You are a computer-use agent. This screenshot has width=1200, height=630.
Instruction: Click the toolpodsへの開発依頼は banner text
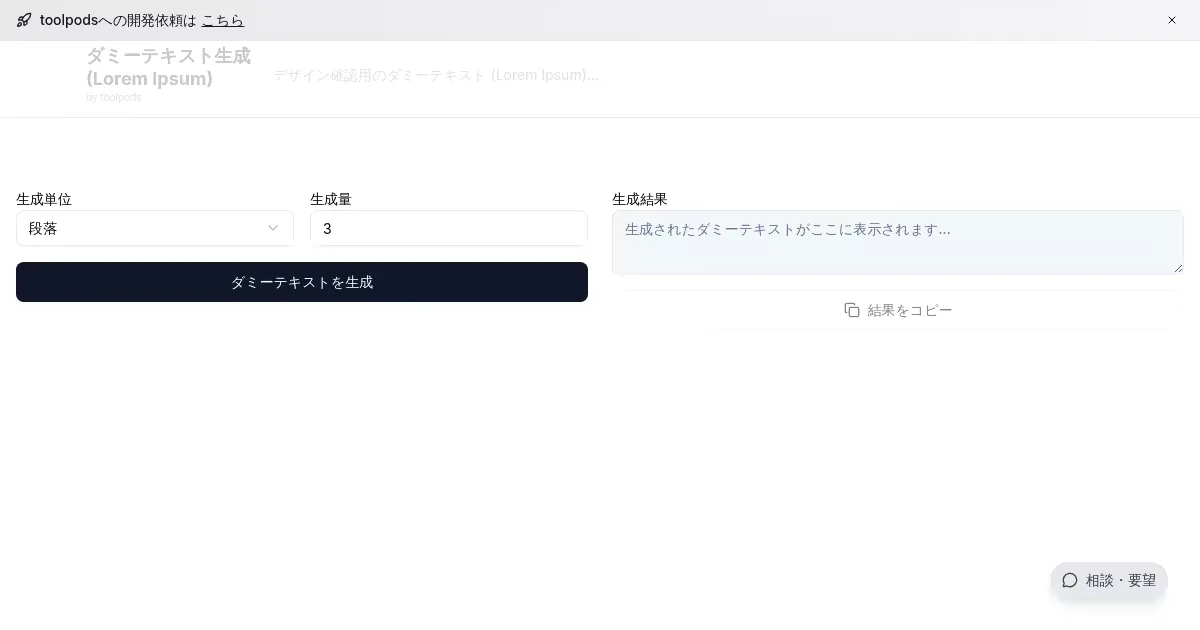point(118,20)
